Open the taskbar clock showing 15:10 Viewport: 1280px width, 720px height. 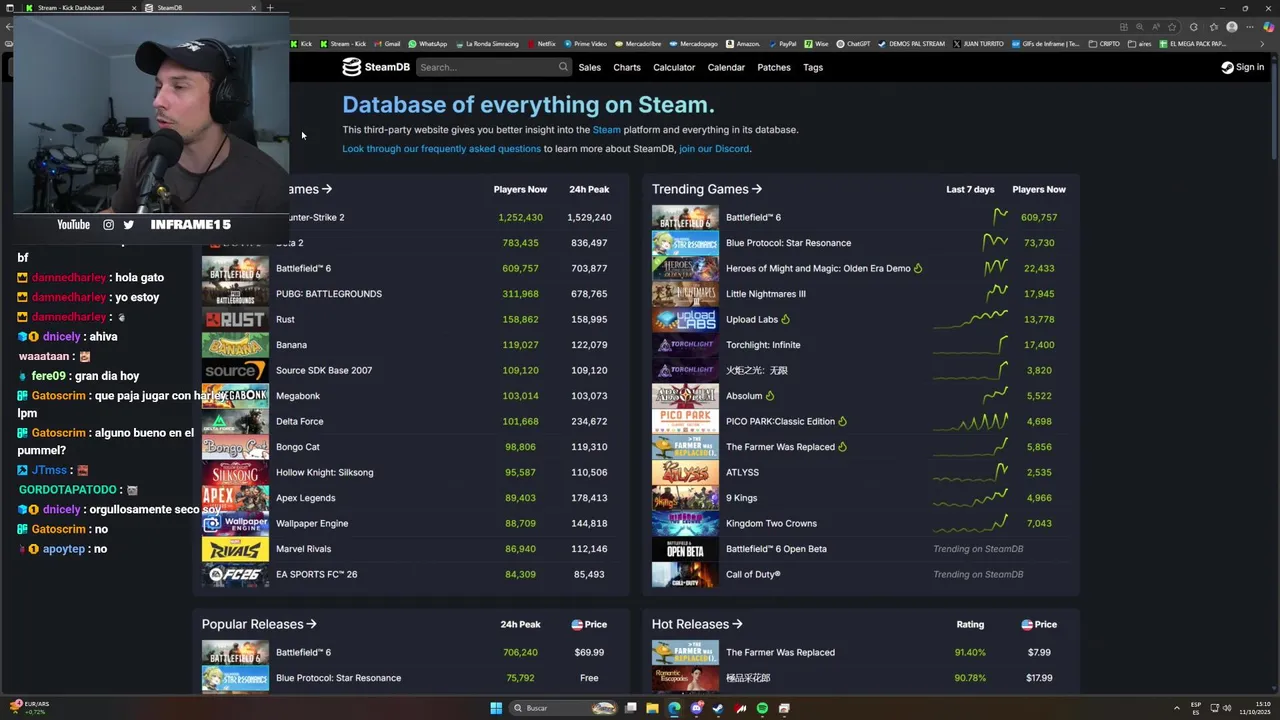pyautogui.click(x=1254, y=708)
